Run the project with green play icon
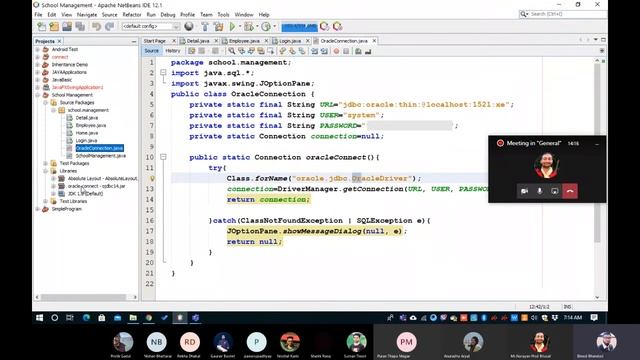This screenshot has height=360, width=640. [x=232, y=27]
